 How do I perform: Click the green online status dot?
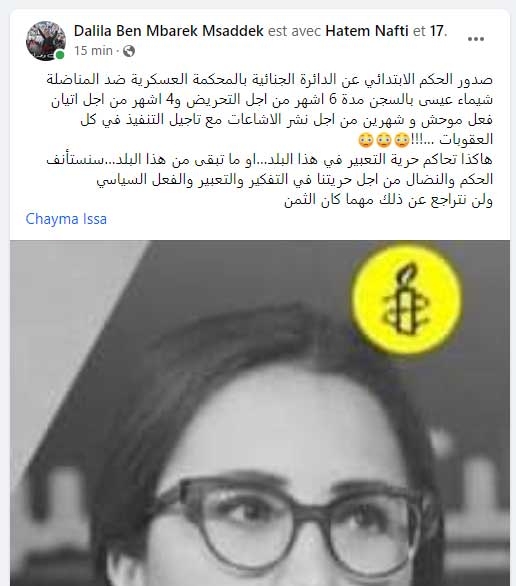pyautogui.click(x=60, y=55)
